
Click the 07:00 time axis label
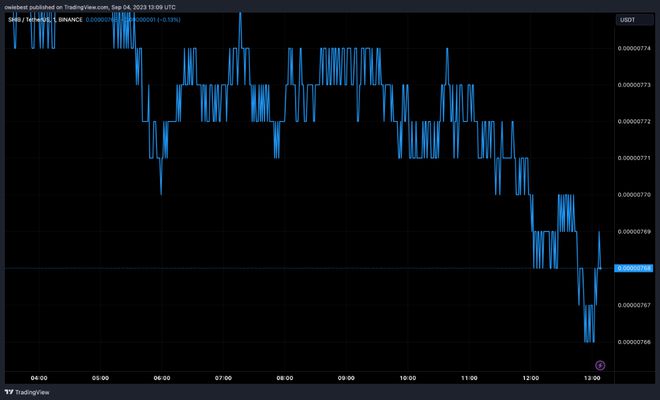pyautogui.click(x=223, y=378)
